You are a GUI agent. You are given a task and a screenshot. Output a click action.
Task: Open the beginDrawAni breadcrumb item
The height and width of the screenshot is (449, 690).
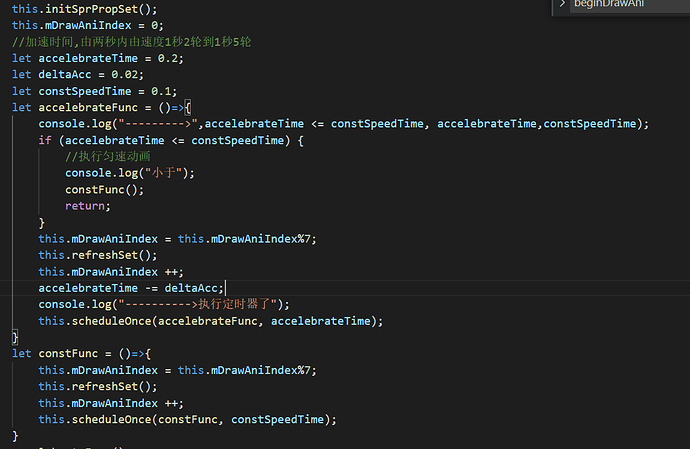(x=609, y=4)
